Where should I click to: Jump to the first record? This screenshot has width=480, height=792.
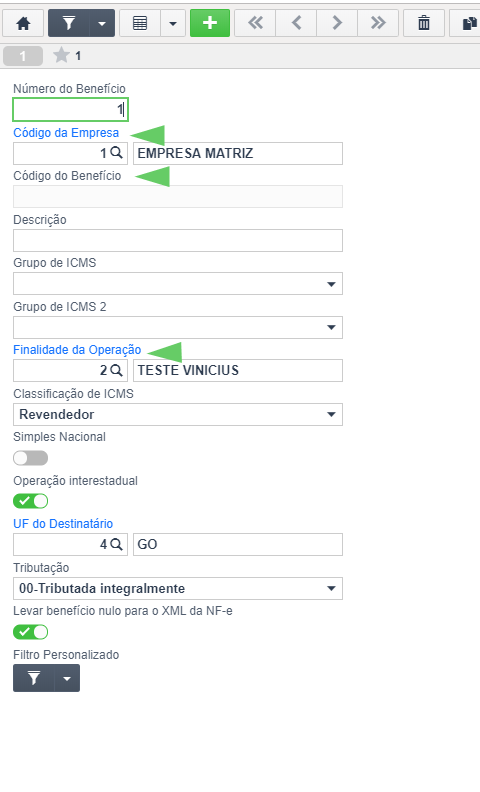tap(255, 23)
